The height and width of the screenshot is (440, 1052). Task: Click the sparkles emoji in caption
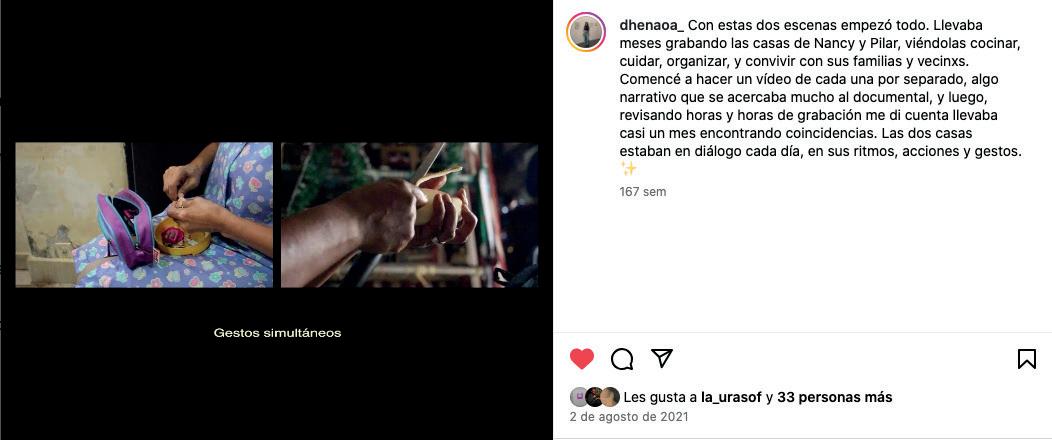click(x=629, y=168)
